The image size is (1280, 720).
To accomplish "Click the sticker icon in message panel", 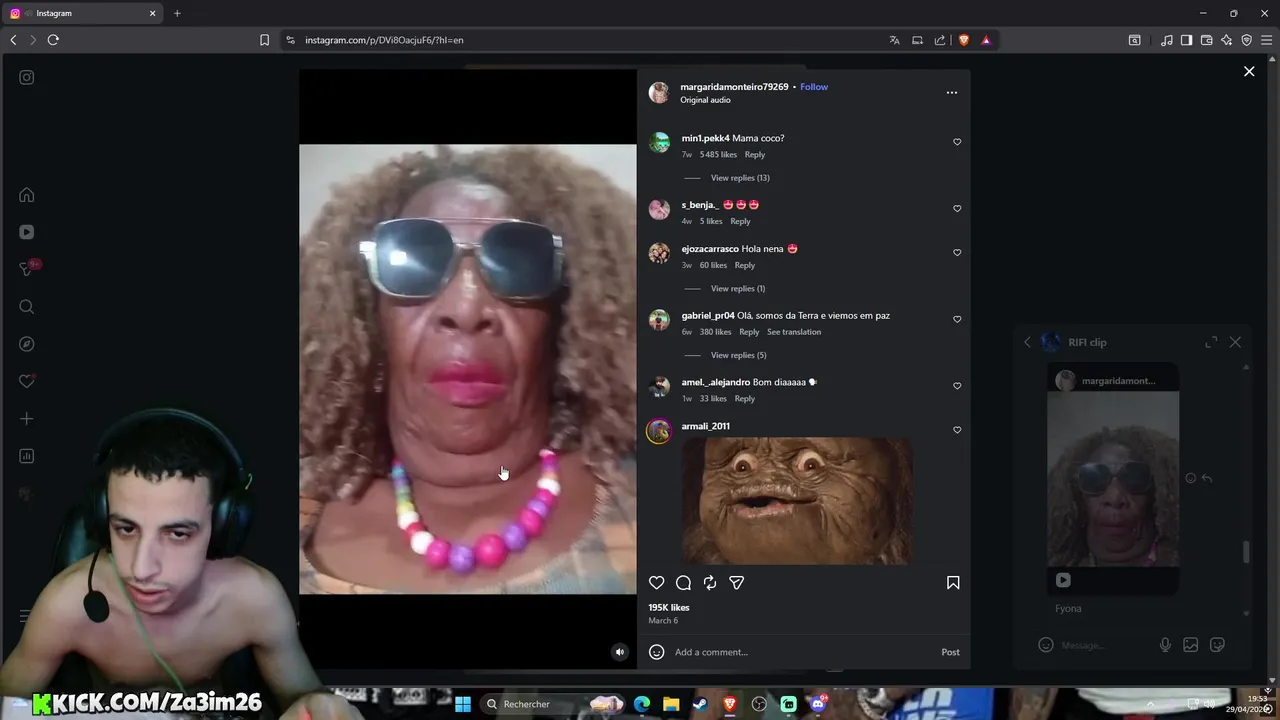I will [1218, 645].
